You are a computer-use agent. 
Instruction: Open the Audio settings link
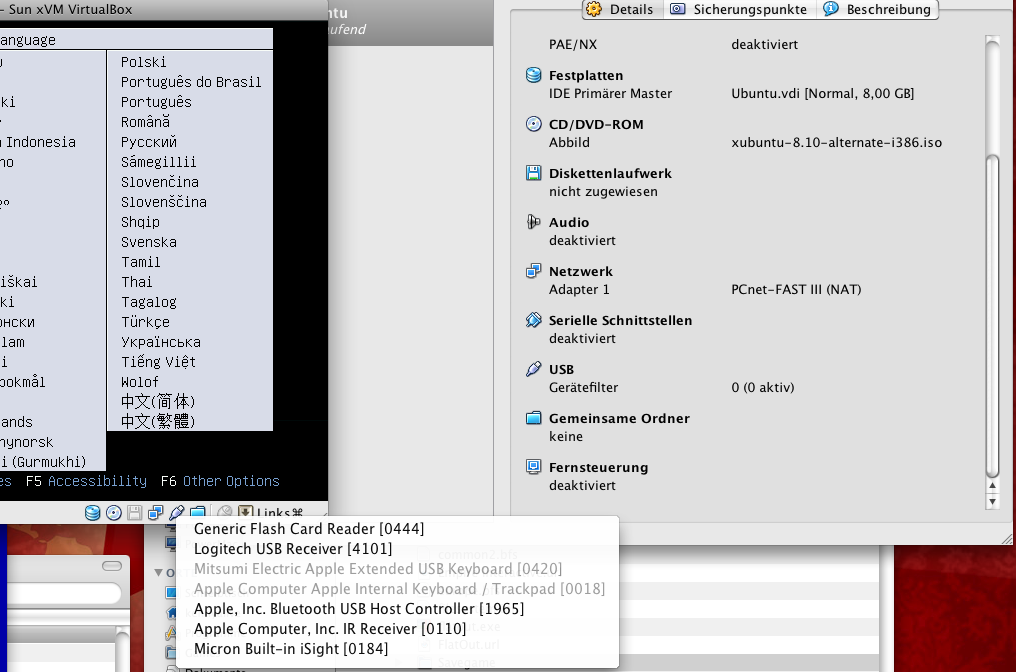pos(569,222)
